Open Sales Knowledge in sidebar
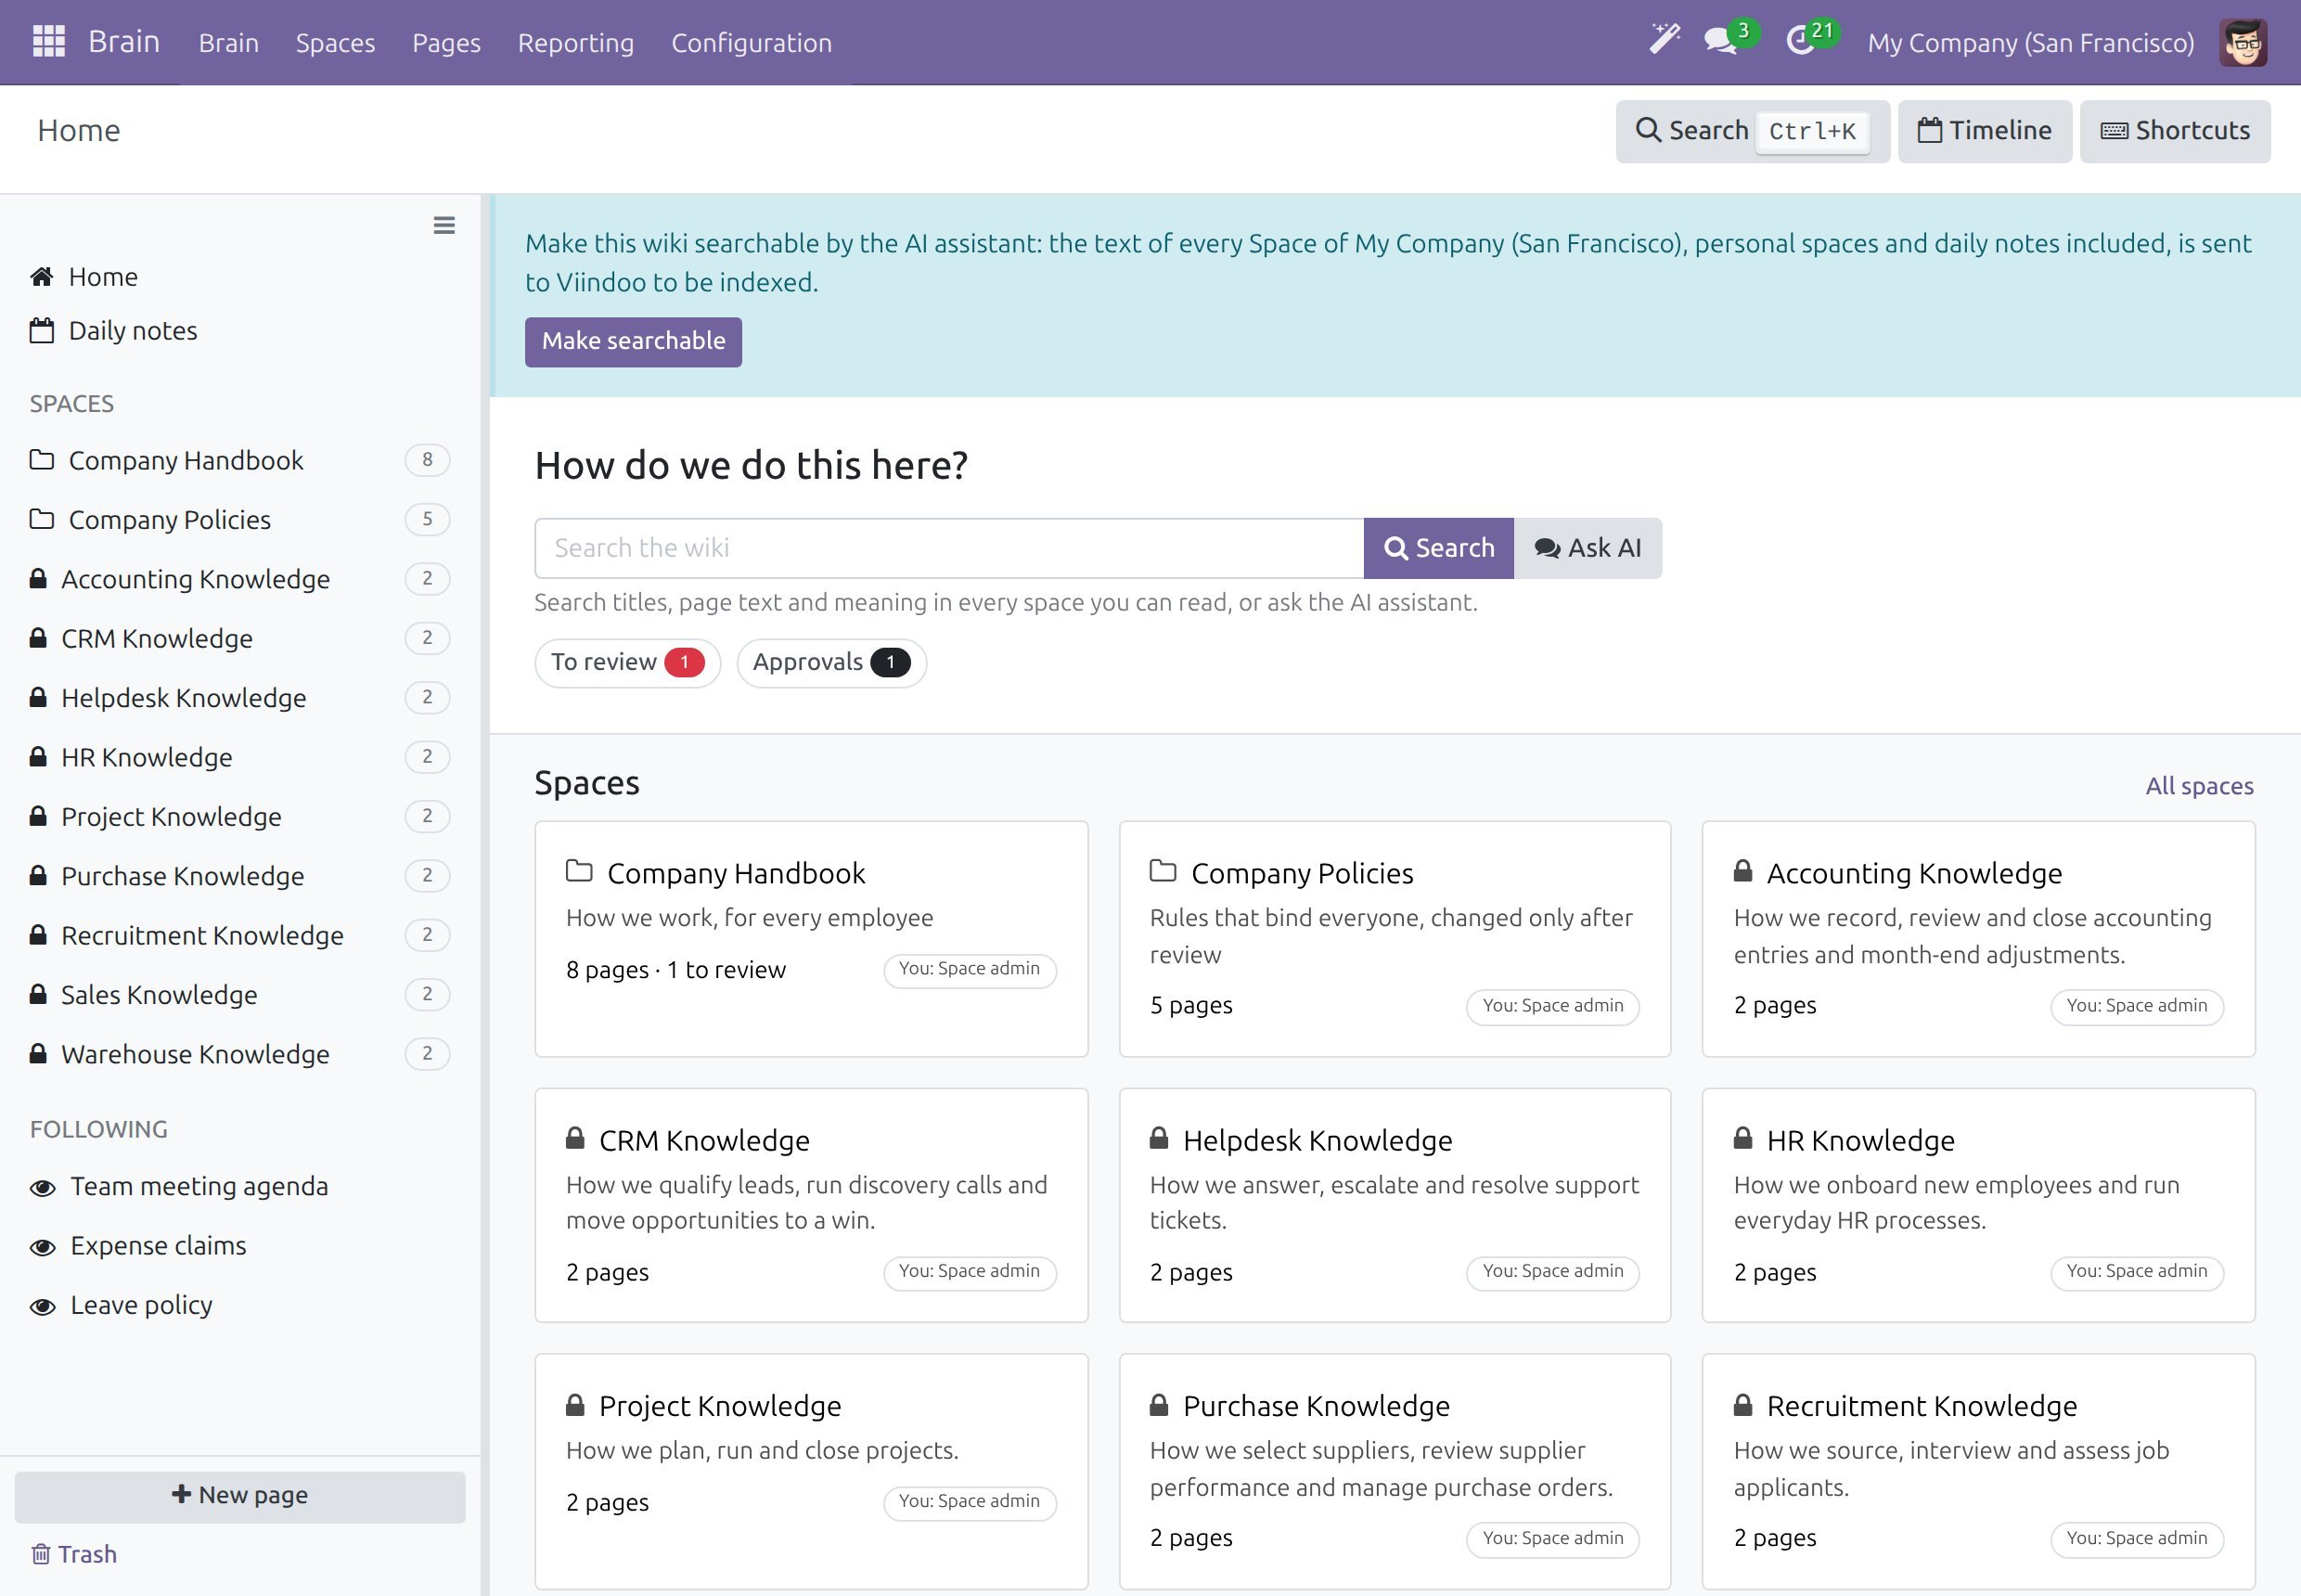 click(x=240, y=995)
